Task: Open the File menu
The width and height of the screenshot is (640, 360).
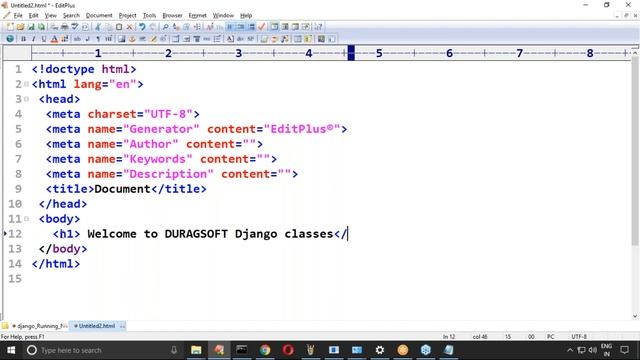Action: click(18, 16)
